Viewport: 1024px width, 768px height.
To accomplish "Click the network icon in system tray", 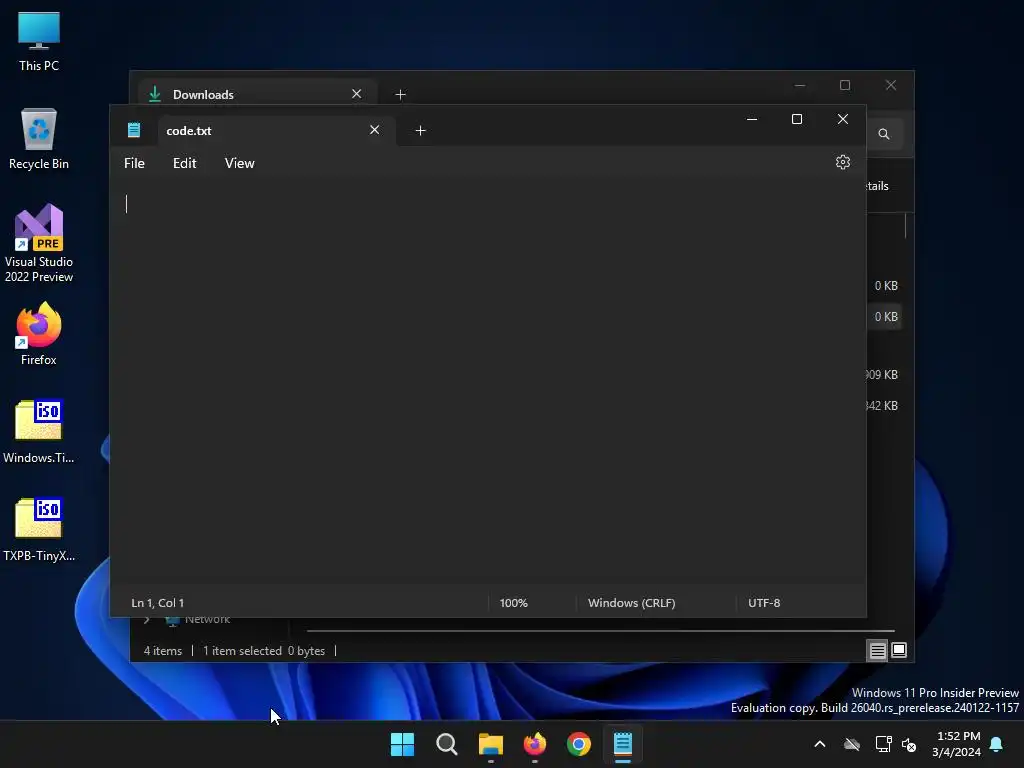I will (883, 744).
